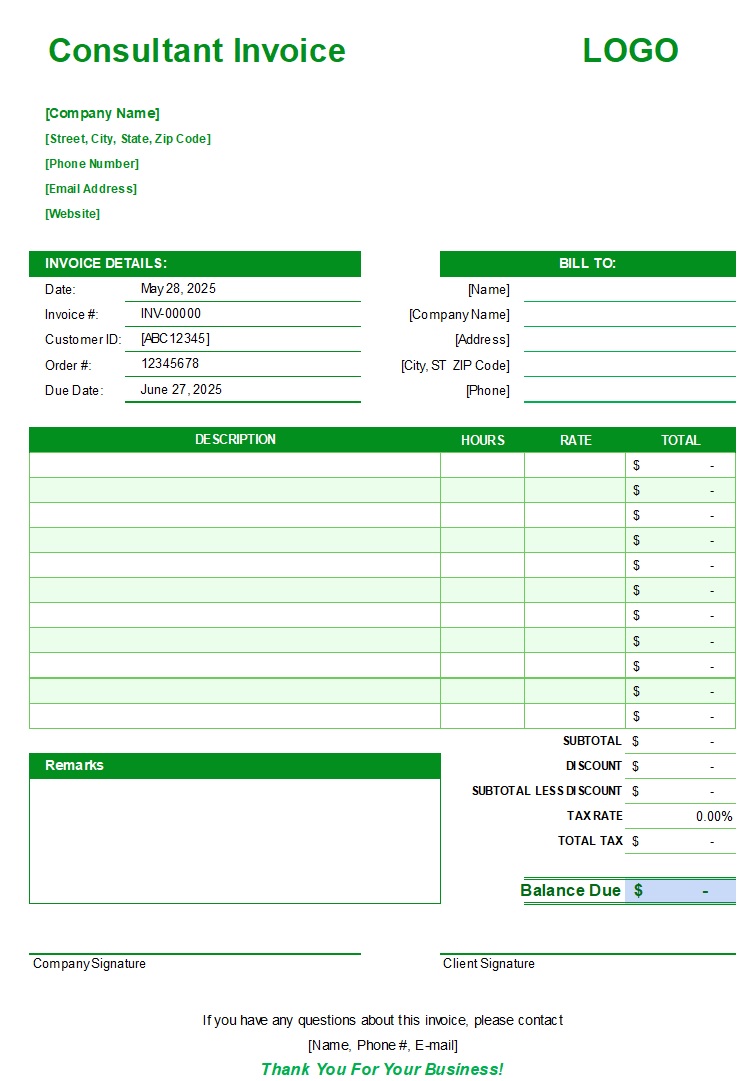Click the HOURS column header
The image size is (737, 1081).
(483, 440)
